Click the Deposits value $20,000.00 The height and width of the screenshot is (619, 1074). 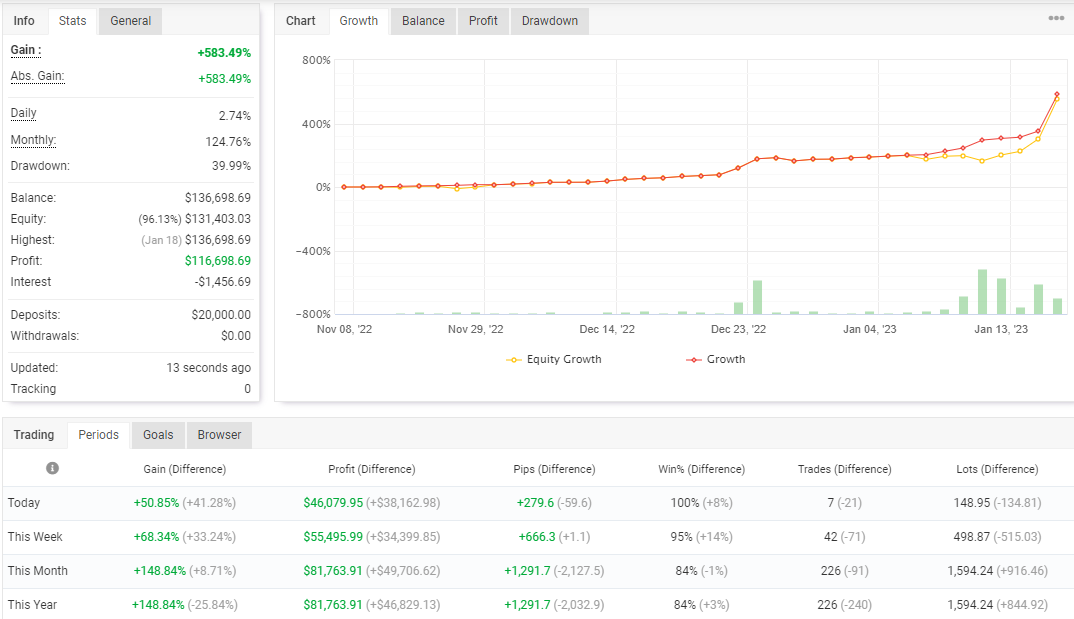pos(221,315)
